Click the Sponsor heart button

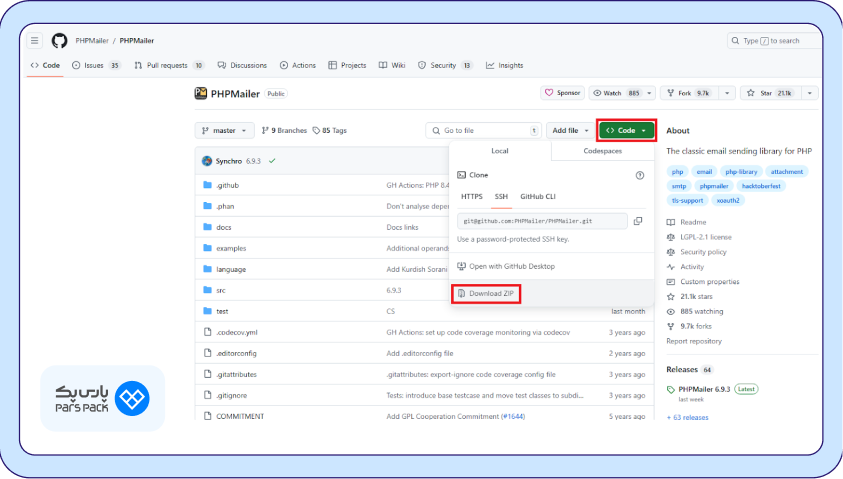coord(563,93)
